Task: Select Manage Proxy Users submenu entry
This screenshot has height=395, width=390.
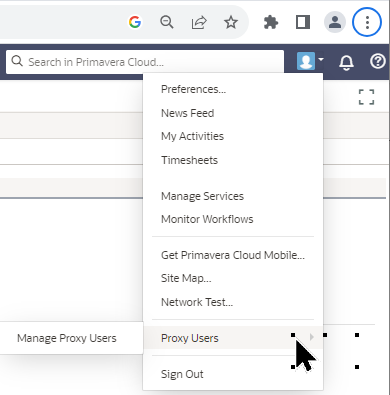Action: click(67, 338)
